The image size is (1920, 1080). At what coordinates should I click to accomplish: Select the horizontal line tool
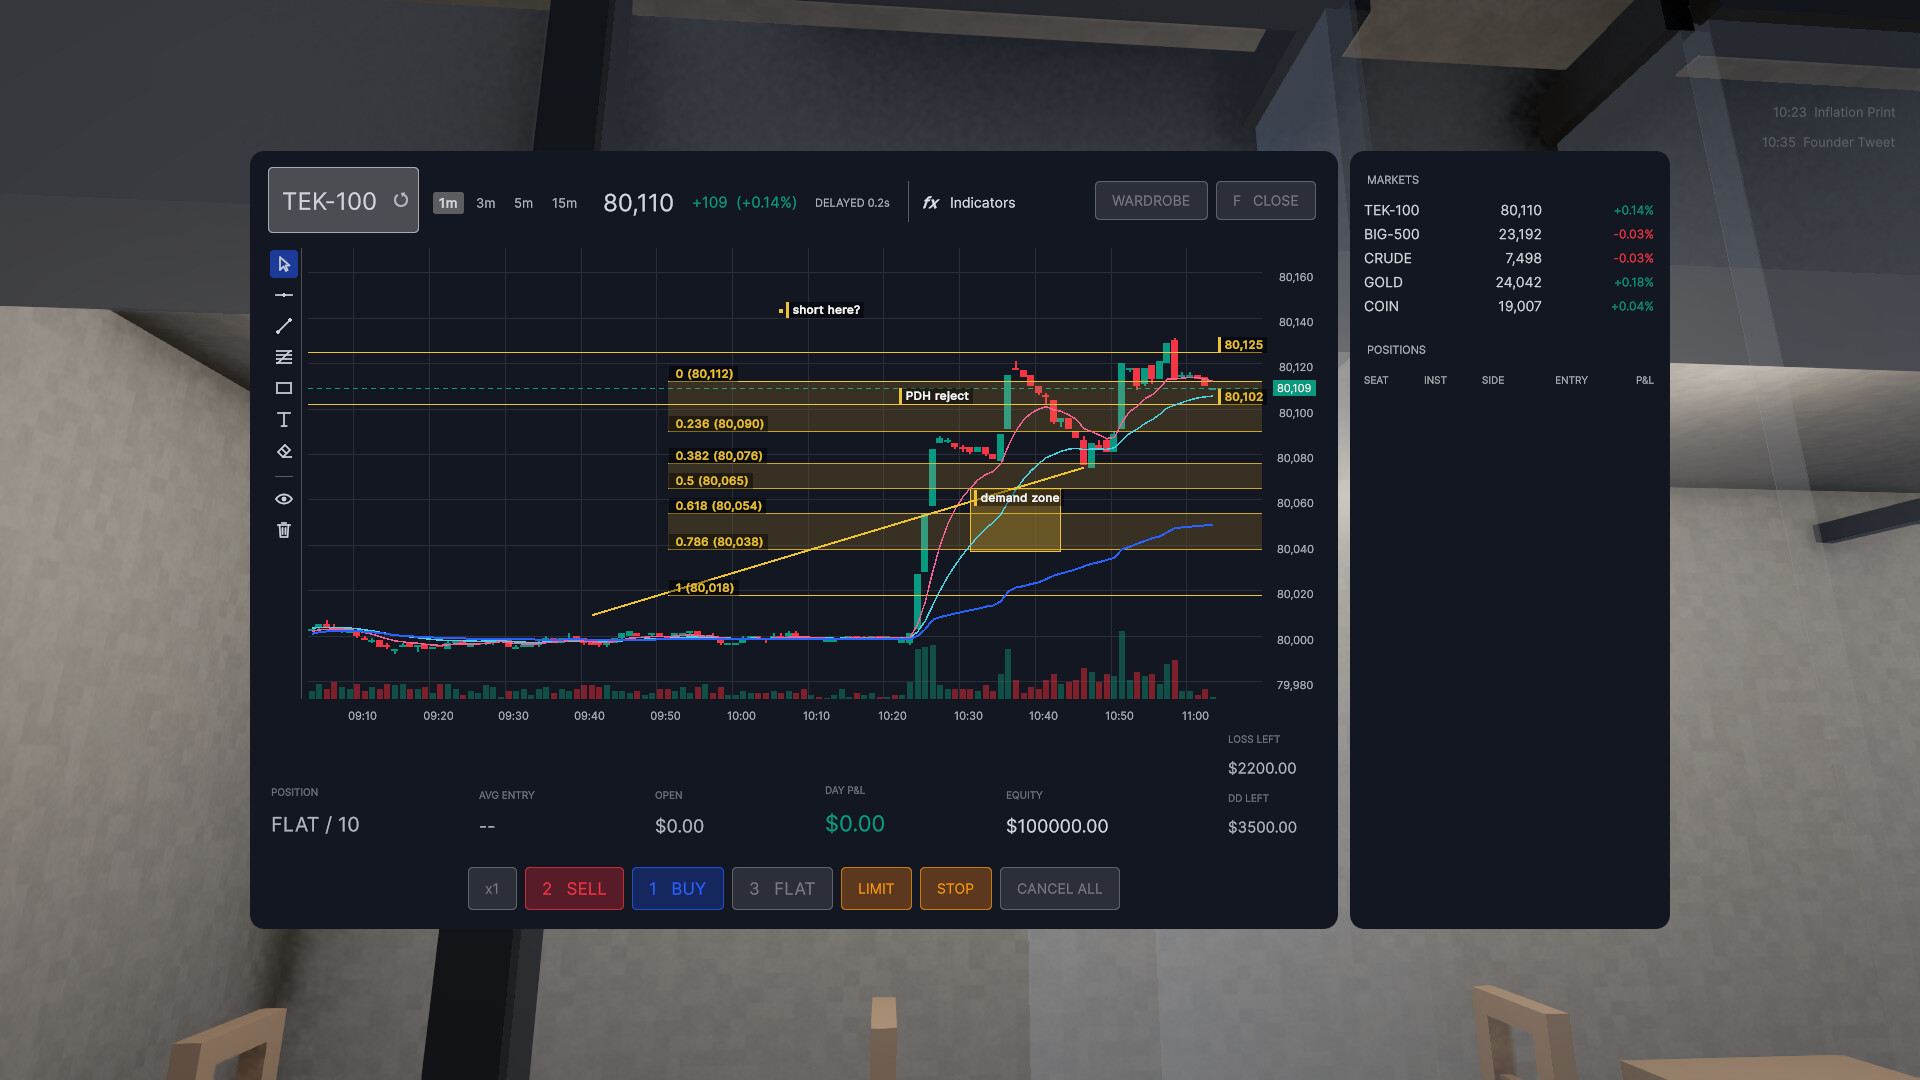point(284,295)
